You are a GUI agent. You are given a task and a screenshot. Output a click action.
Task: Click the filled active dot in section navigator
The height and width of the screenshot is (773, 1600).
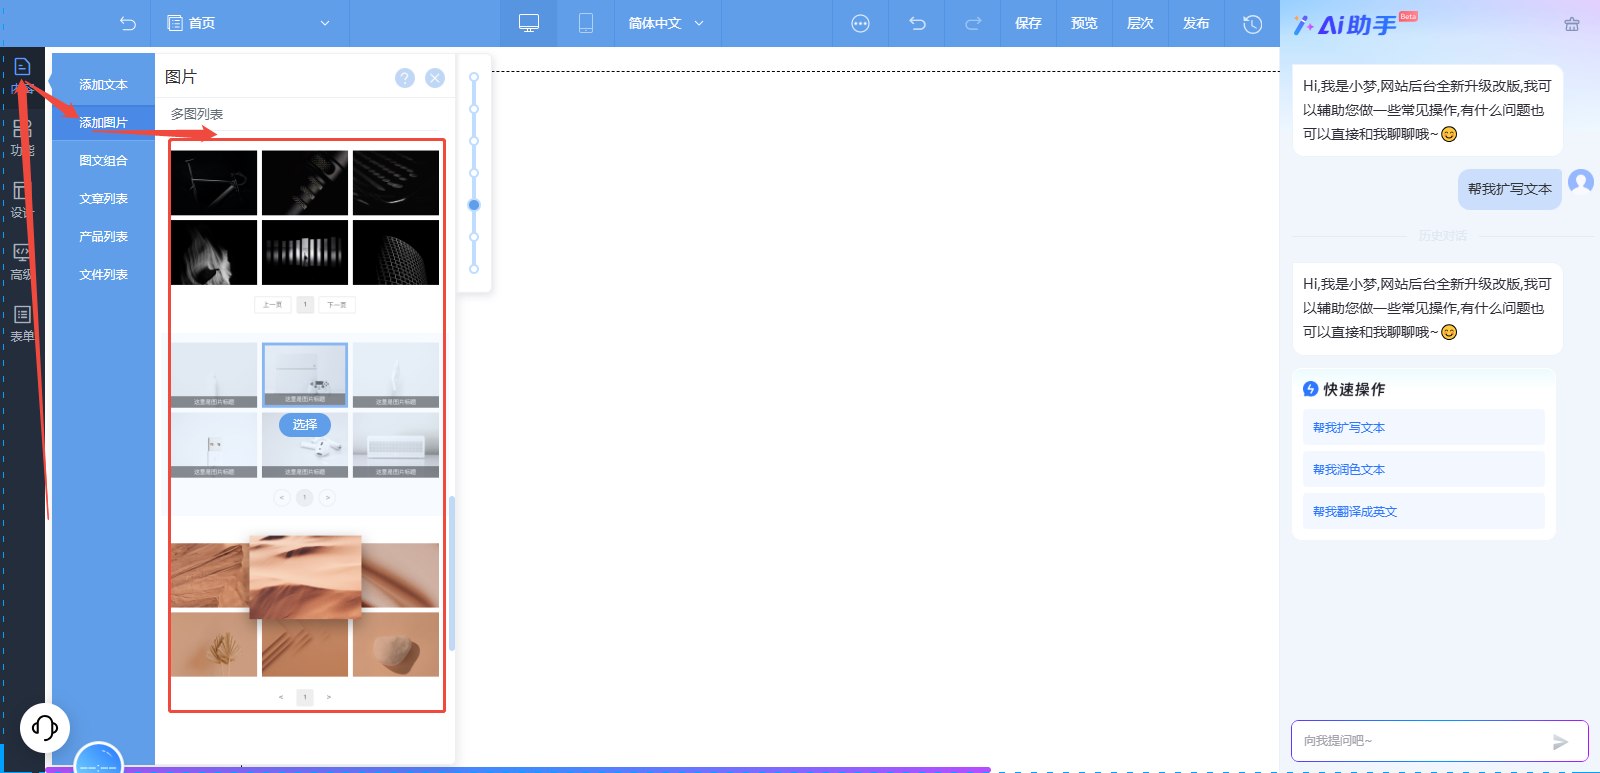474,205
